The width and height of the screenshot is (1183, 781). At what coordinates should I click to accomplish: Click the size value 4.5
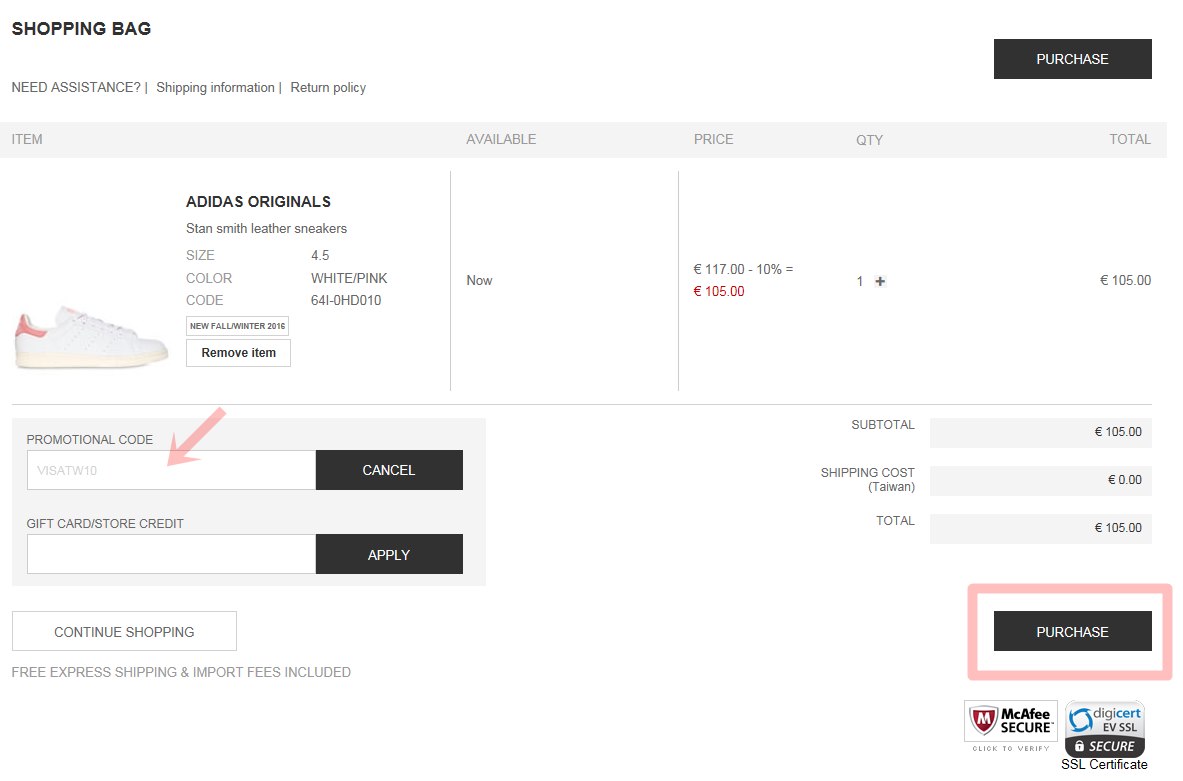(x=320, y=256)
